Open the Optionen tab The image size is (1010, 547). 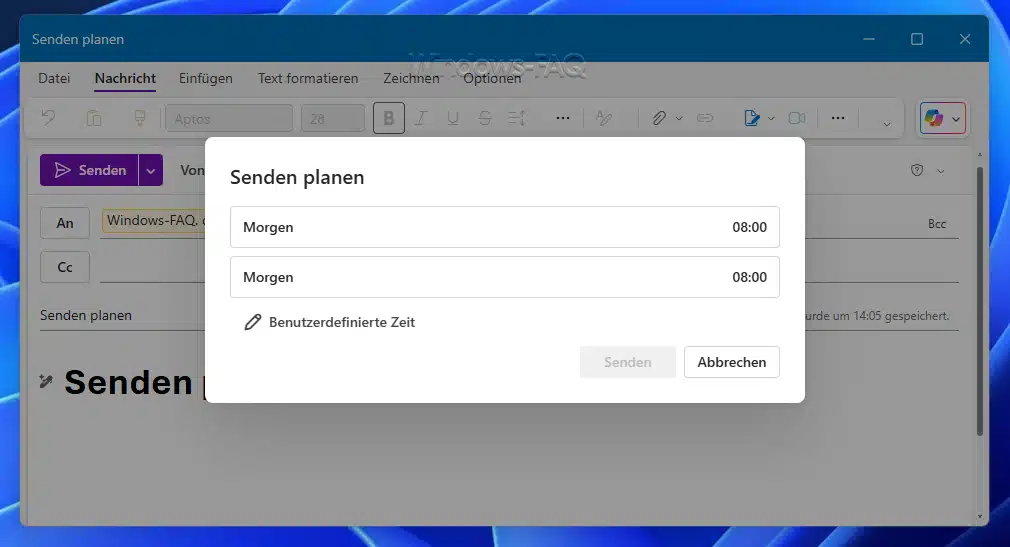(492, 78)
